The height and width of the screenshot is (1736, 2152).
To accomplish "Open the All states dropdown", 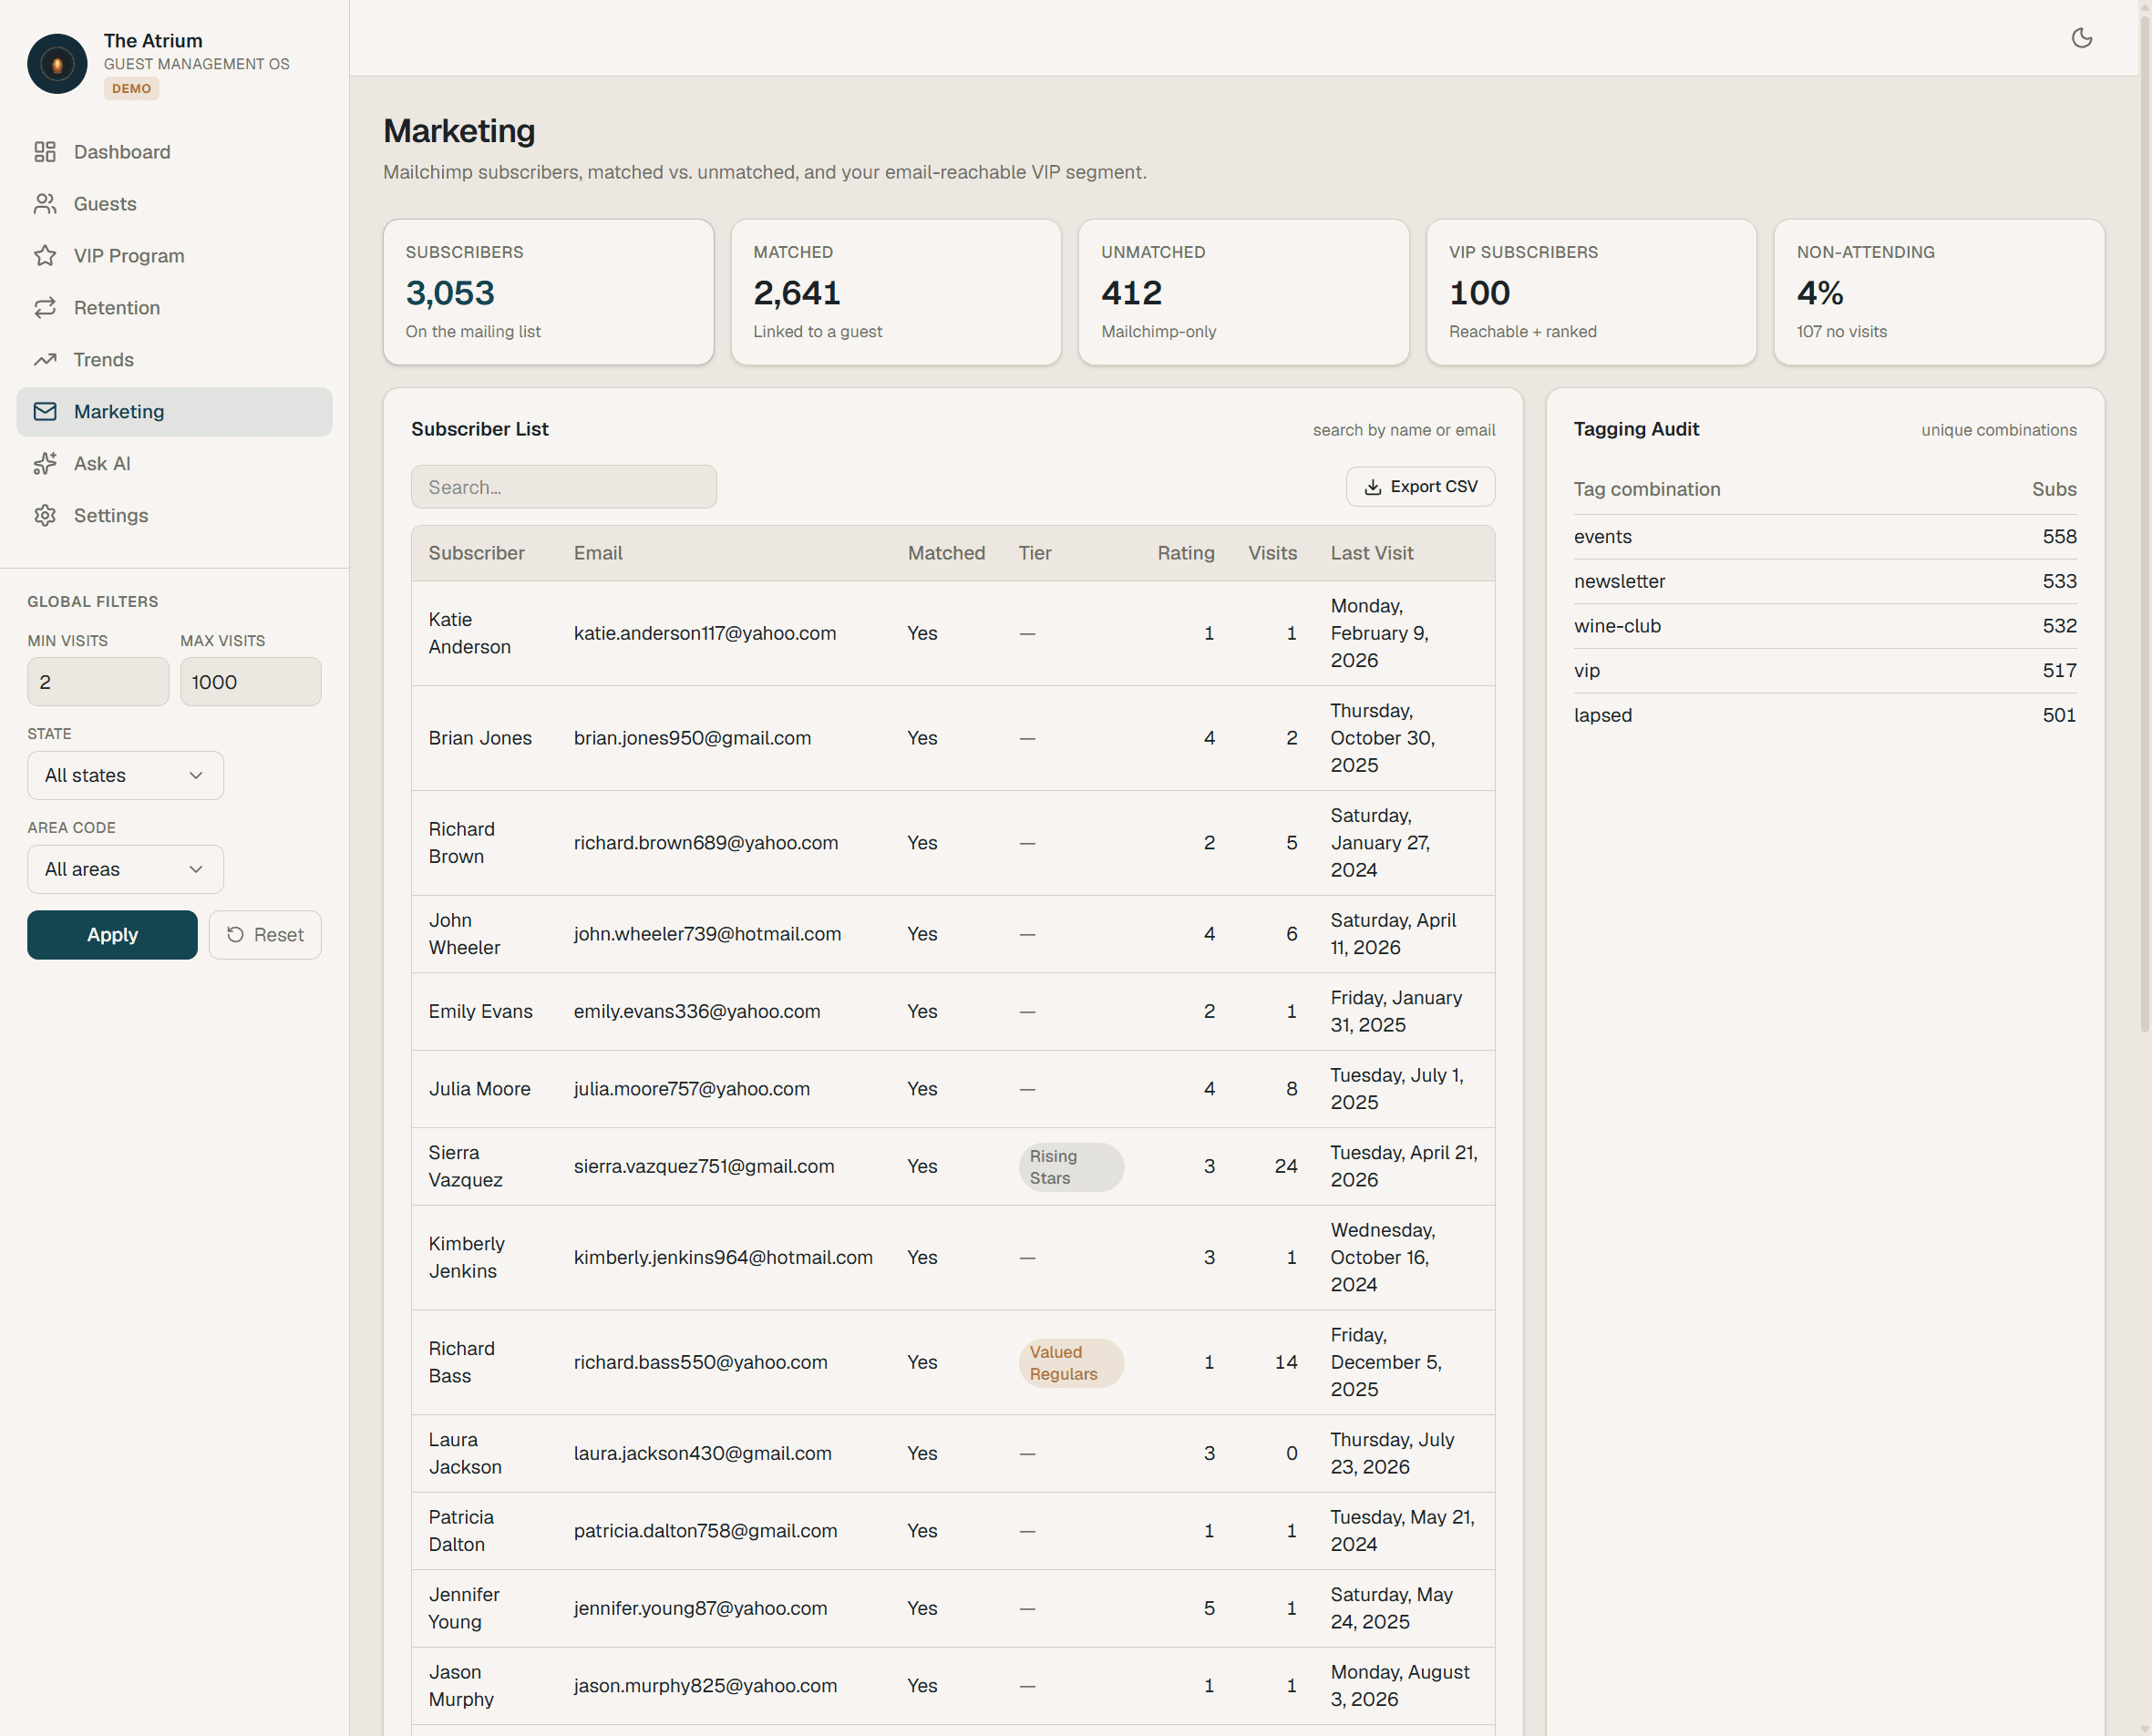I will tap(125, 776).
